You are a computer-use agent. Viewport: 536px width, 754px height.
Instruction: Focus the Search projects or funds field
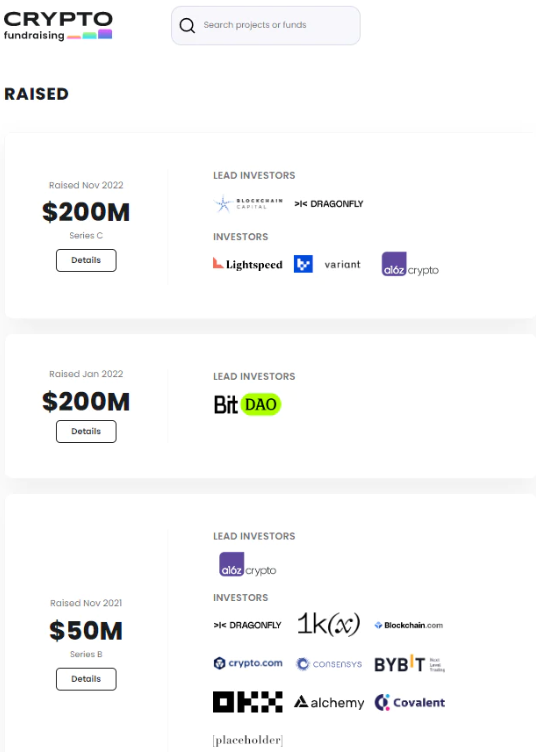point(266,25)
